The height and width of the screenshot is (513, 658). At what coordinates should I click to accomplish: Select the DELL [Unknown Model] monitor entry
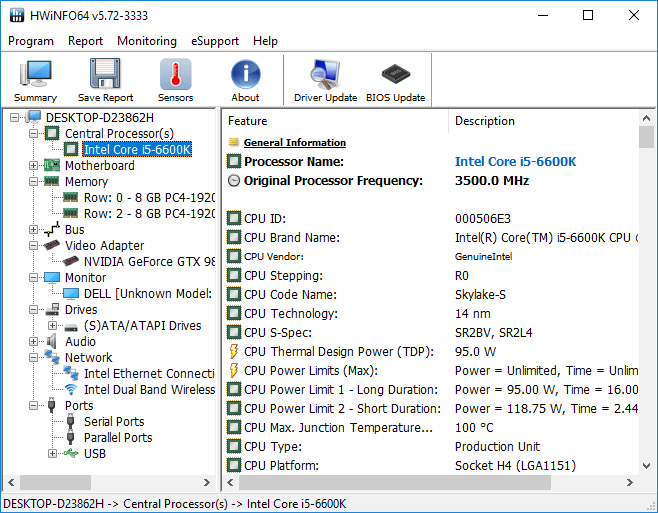coord(148,293)
